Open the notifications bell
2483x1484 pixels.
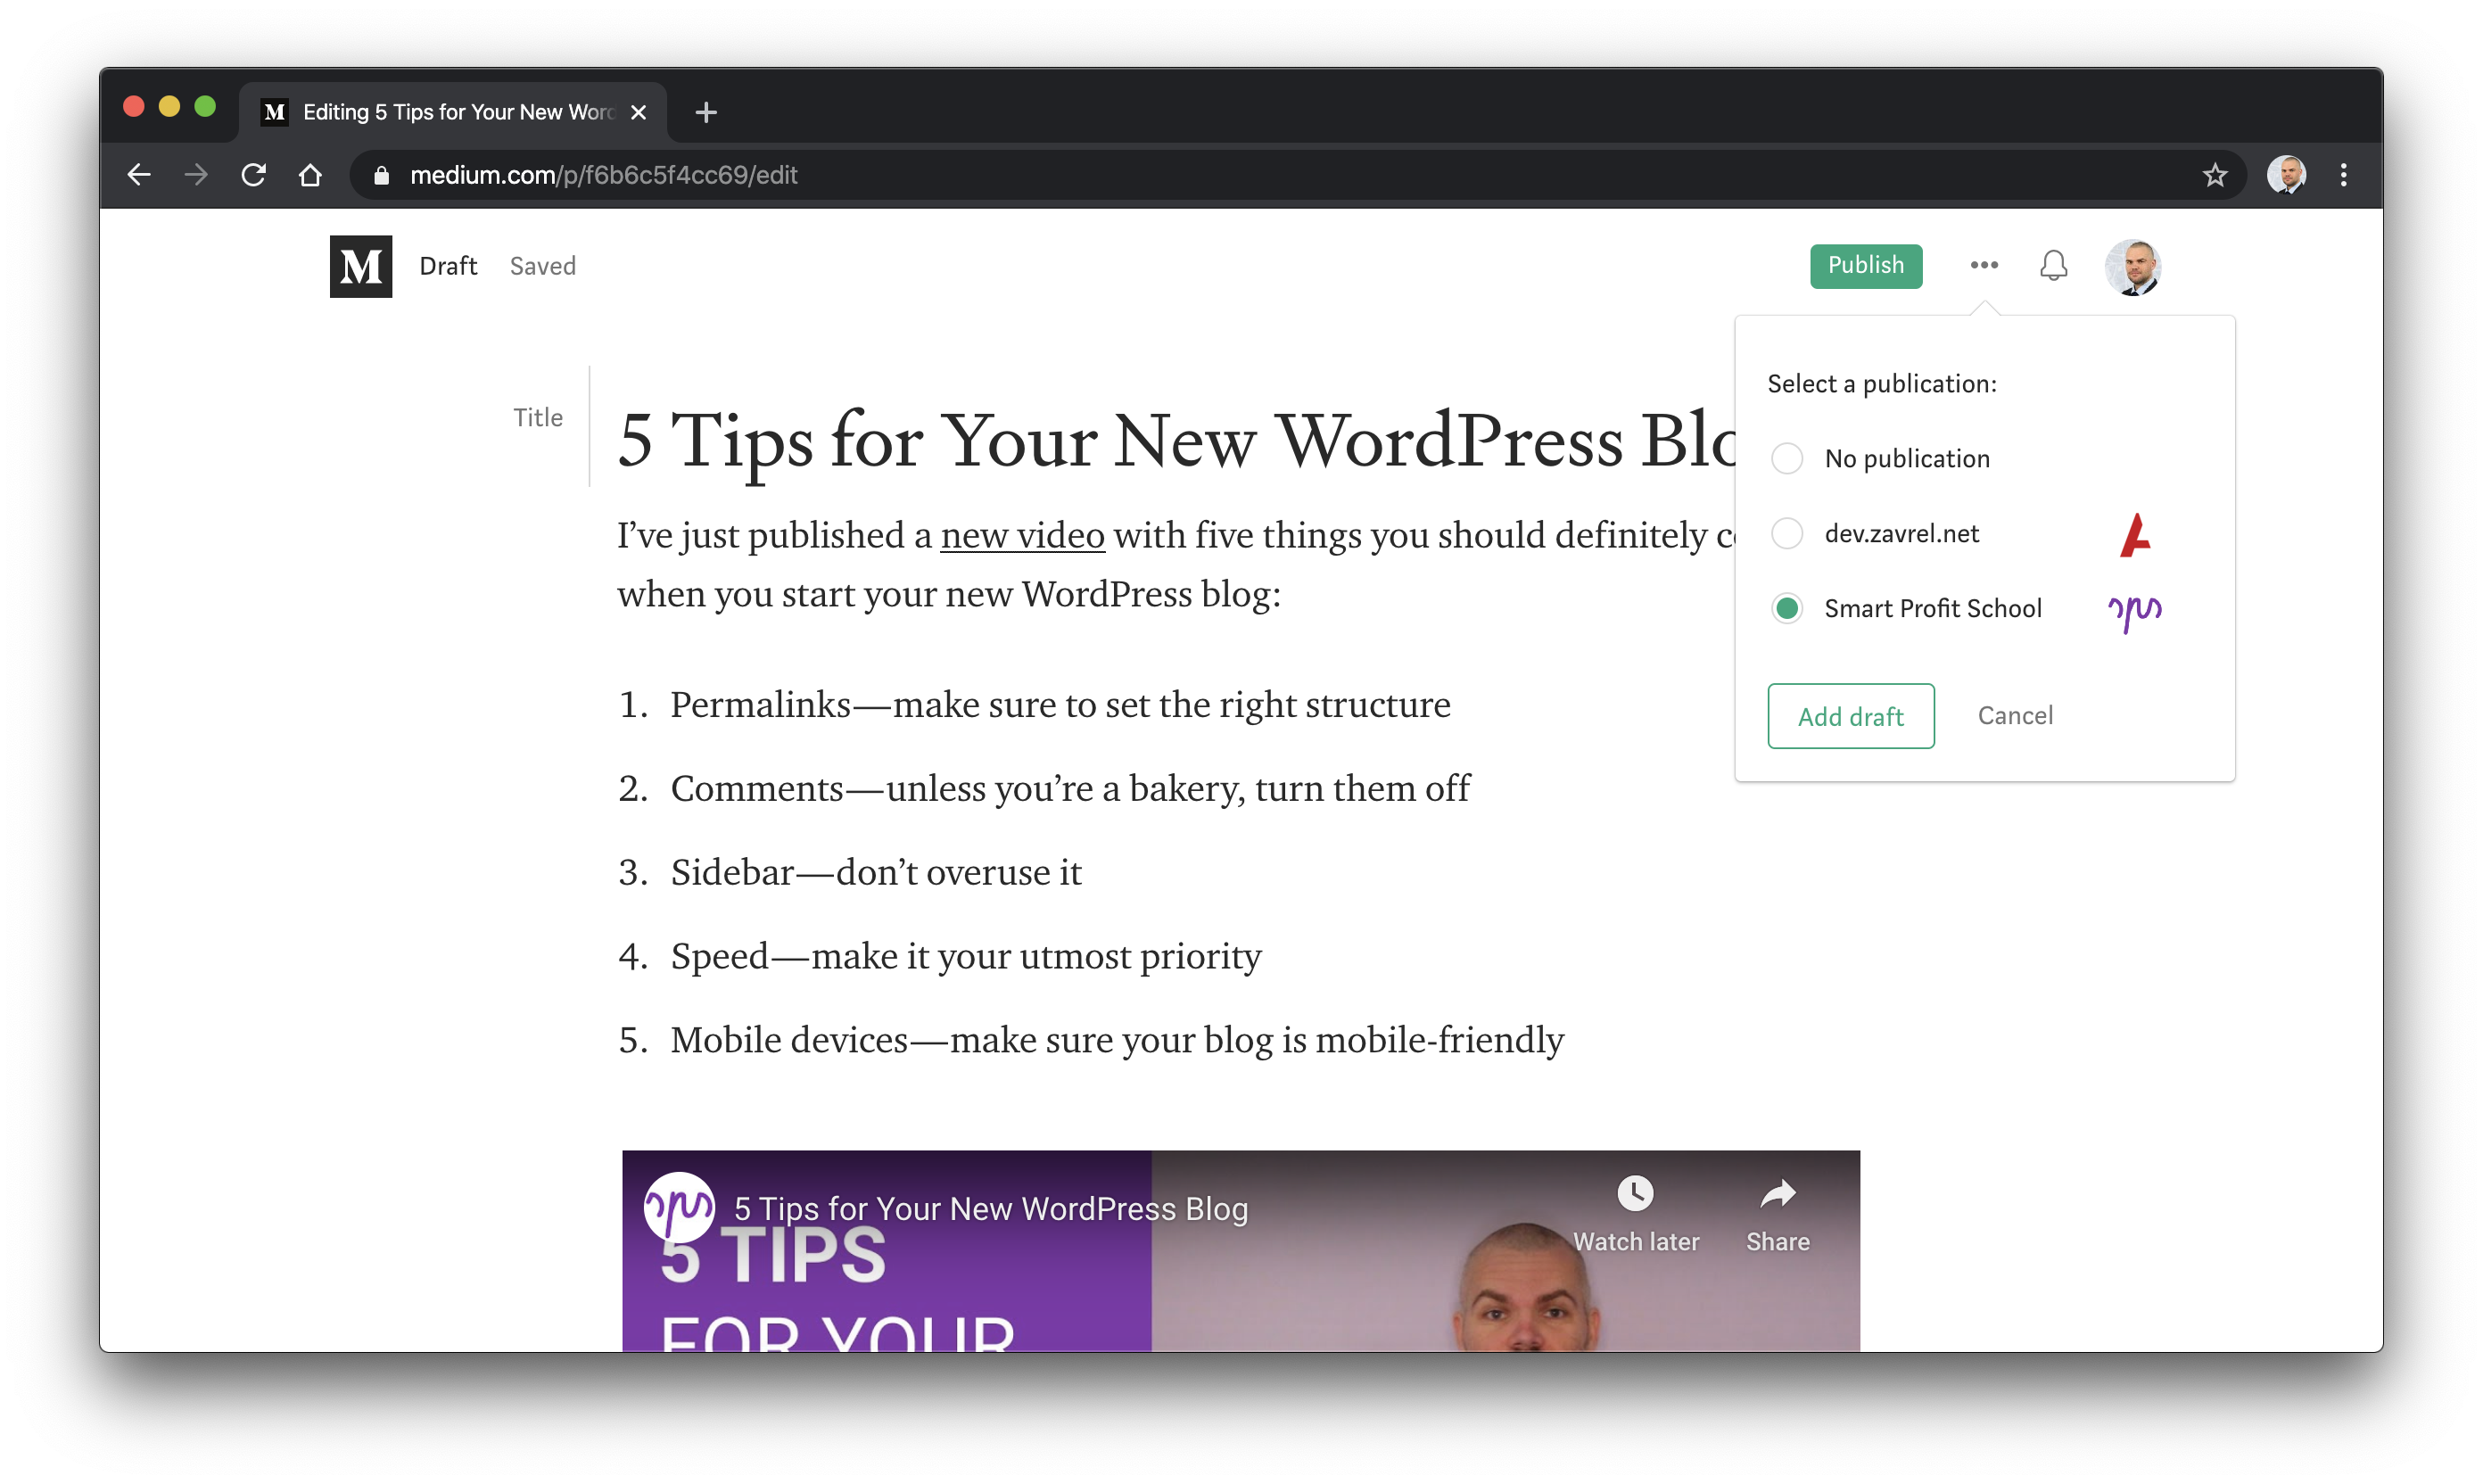[2052, 265]
